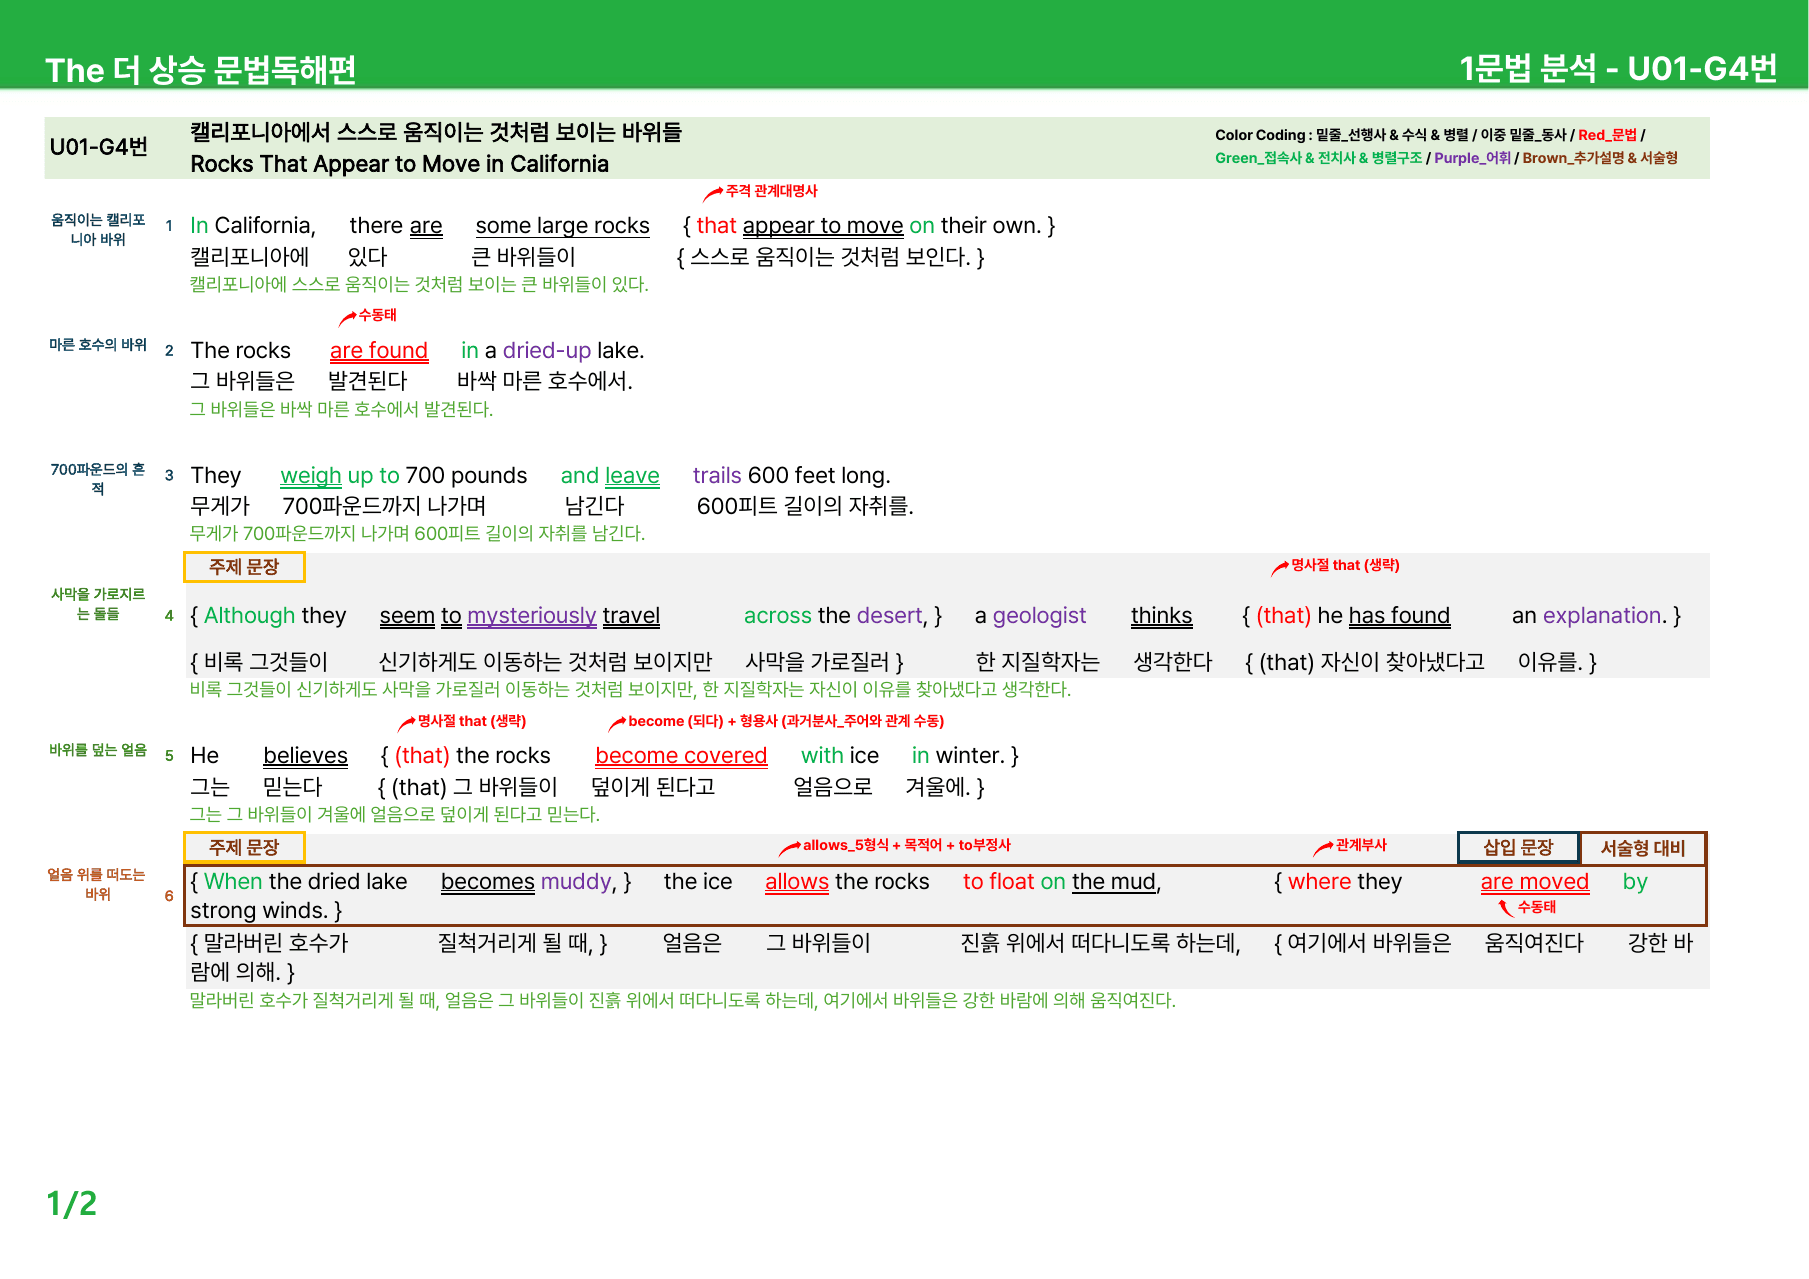Click the '주격 관계대명사' annotation

pyautogui.click(x=771, y=191)
